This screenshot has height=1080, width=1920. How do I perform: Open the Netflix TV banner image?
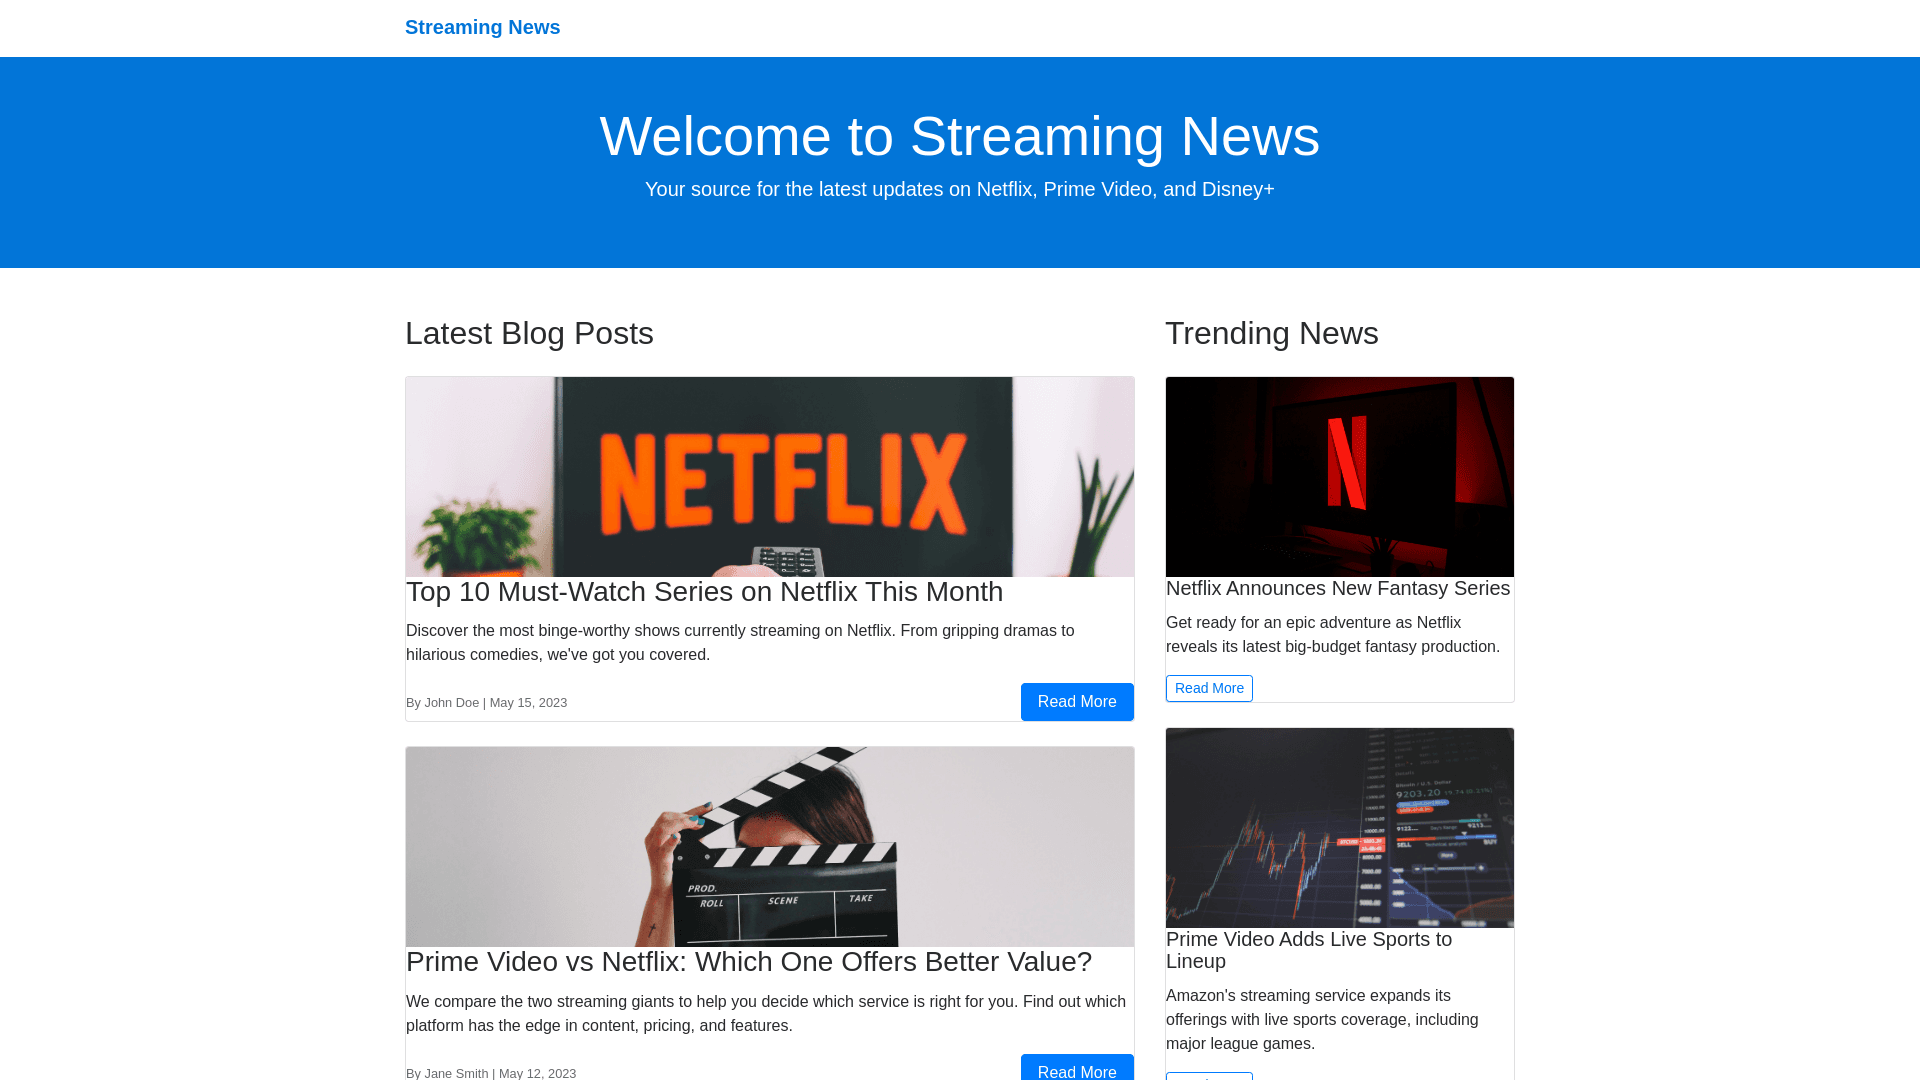[769, 476]
